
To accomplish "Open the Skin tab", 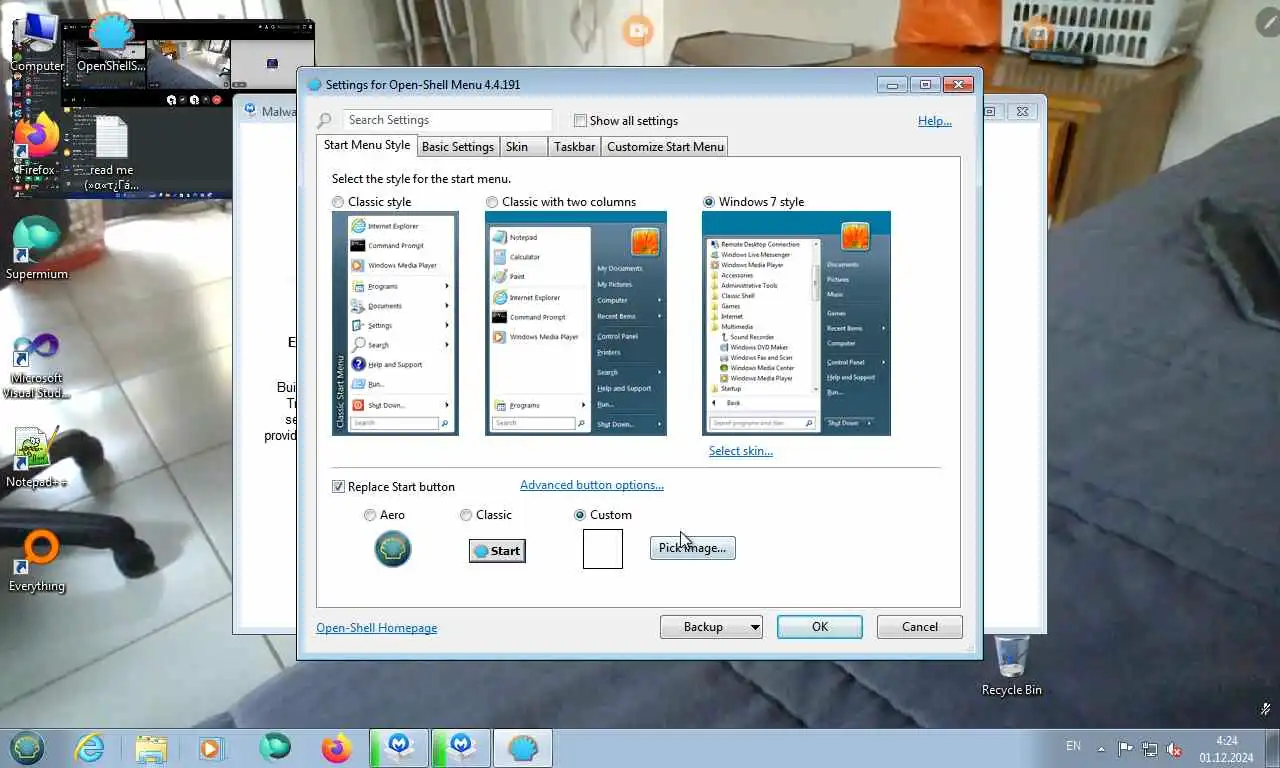I will tap(524, 147).
